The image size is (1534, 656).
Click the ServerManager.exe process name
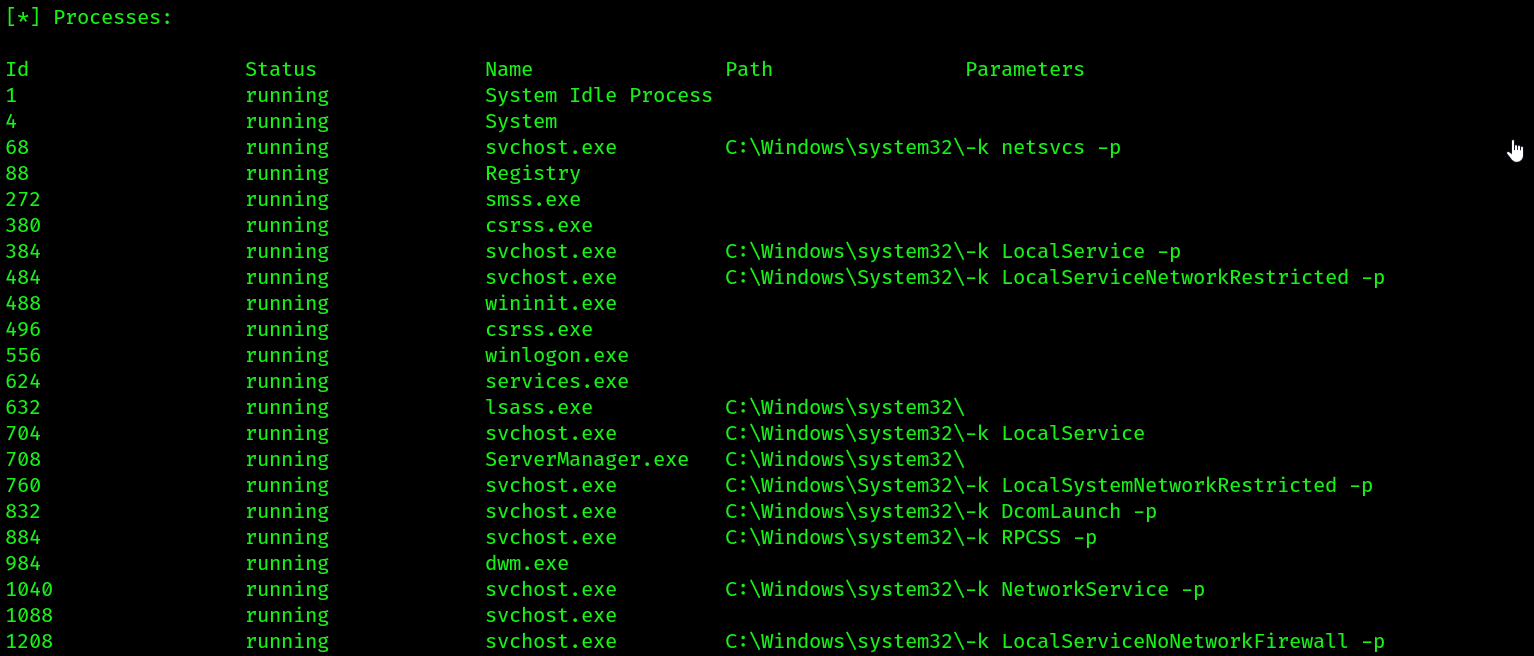pyautogui.click(x=587, y=459)
